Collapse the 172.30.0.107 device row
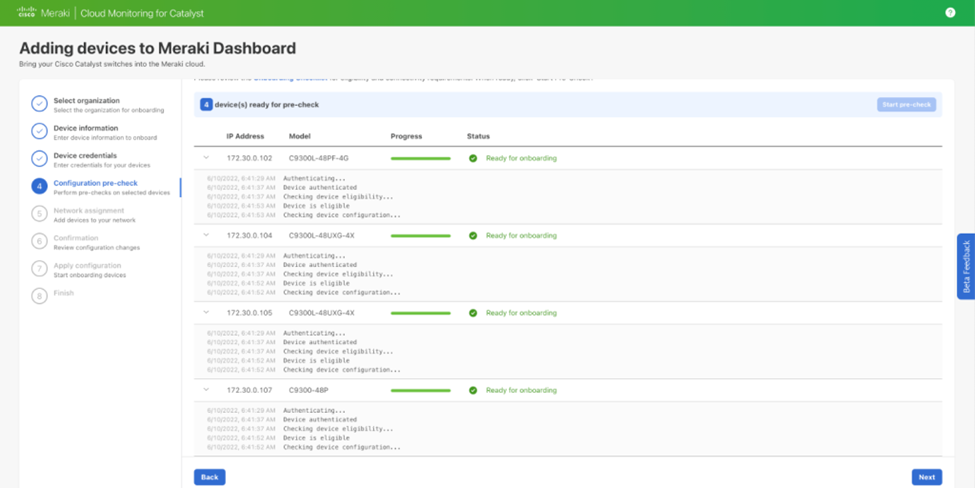 [206, 390]
